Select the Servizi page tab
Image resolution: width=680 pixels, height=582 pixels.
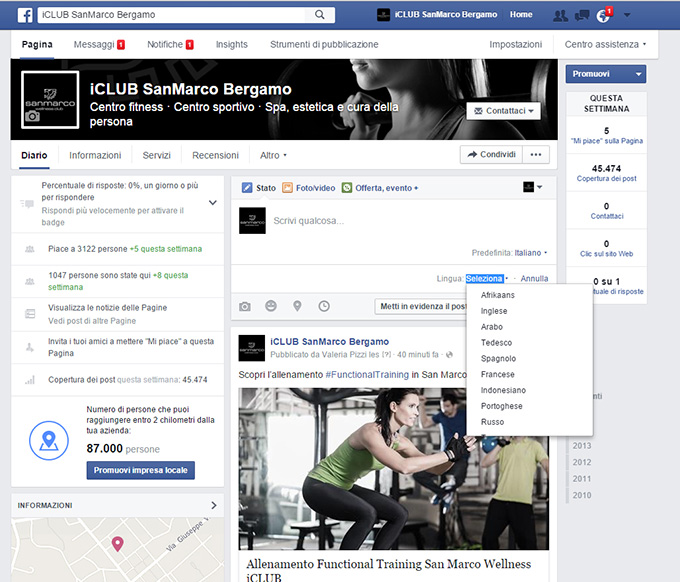(x=157, y=155)
